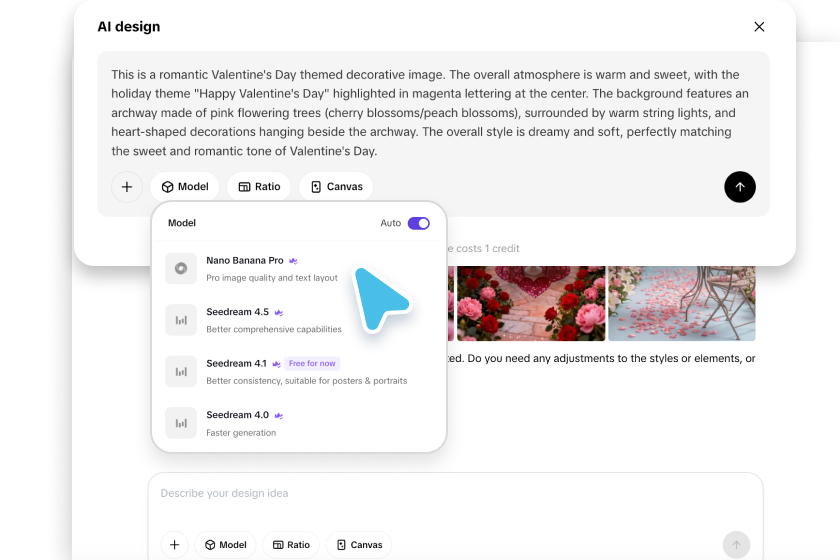Open the pink petals and chair thumbnail
840x560 pixels.
(682, 303)
